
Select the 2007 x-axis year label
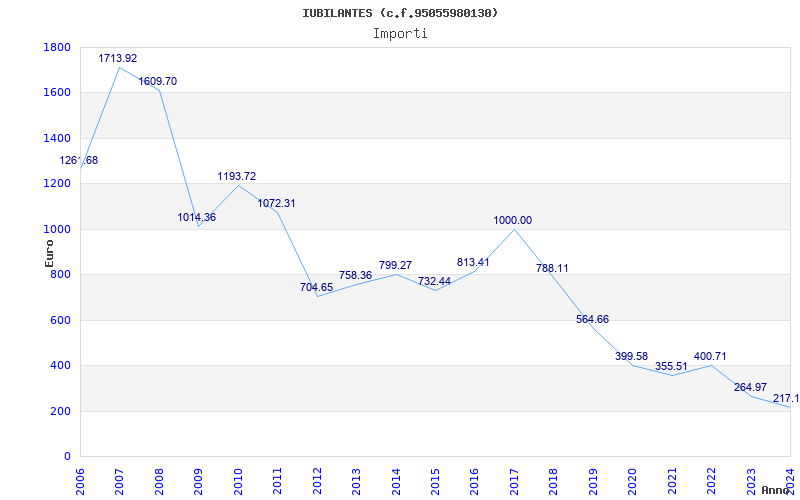click(x=120, y=477)
